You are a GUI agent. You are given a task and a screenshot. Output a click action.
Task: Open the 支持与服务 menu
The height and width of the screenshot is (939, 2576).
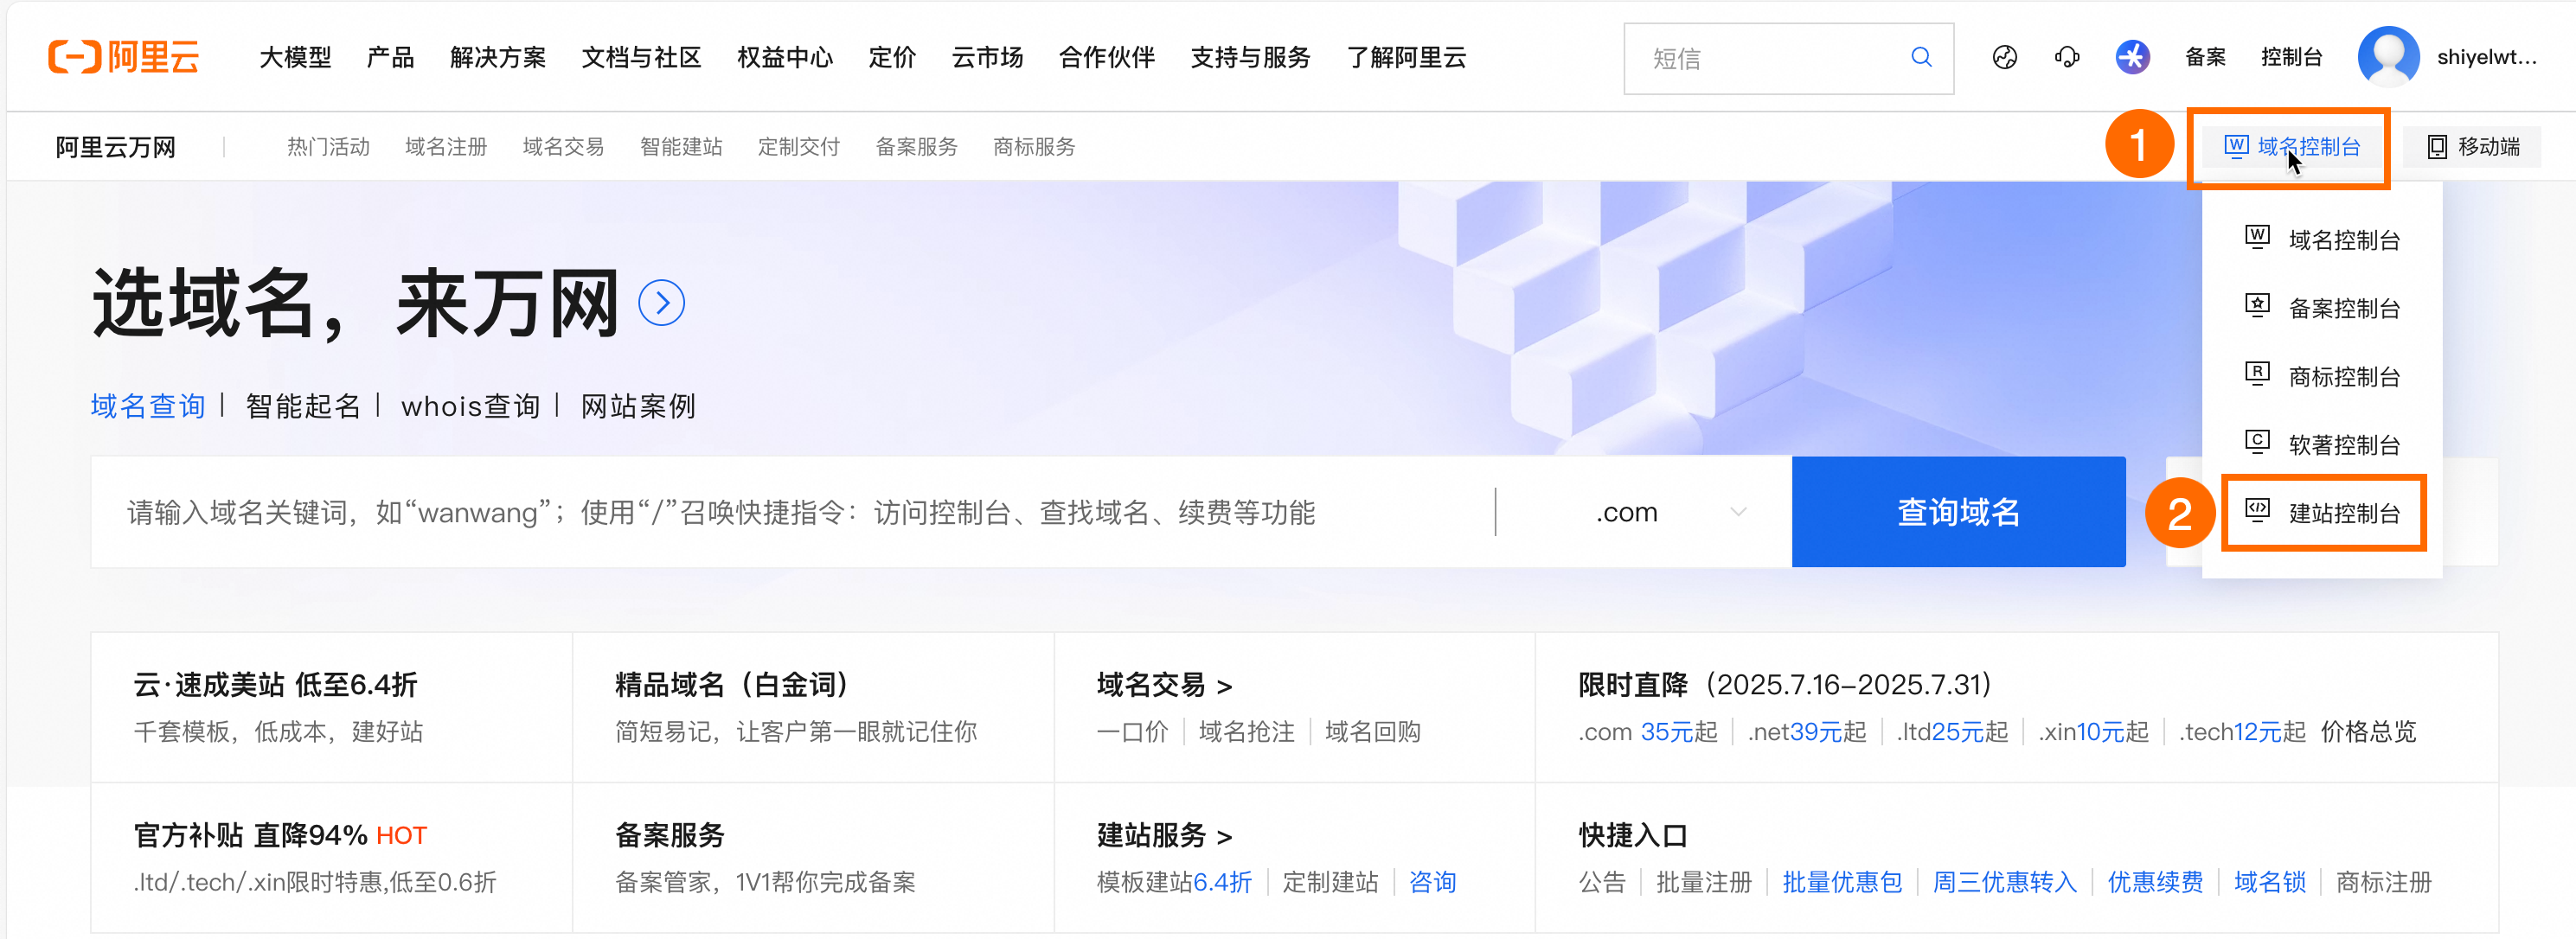coord(1250,57)
